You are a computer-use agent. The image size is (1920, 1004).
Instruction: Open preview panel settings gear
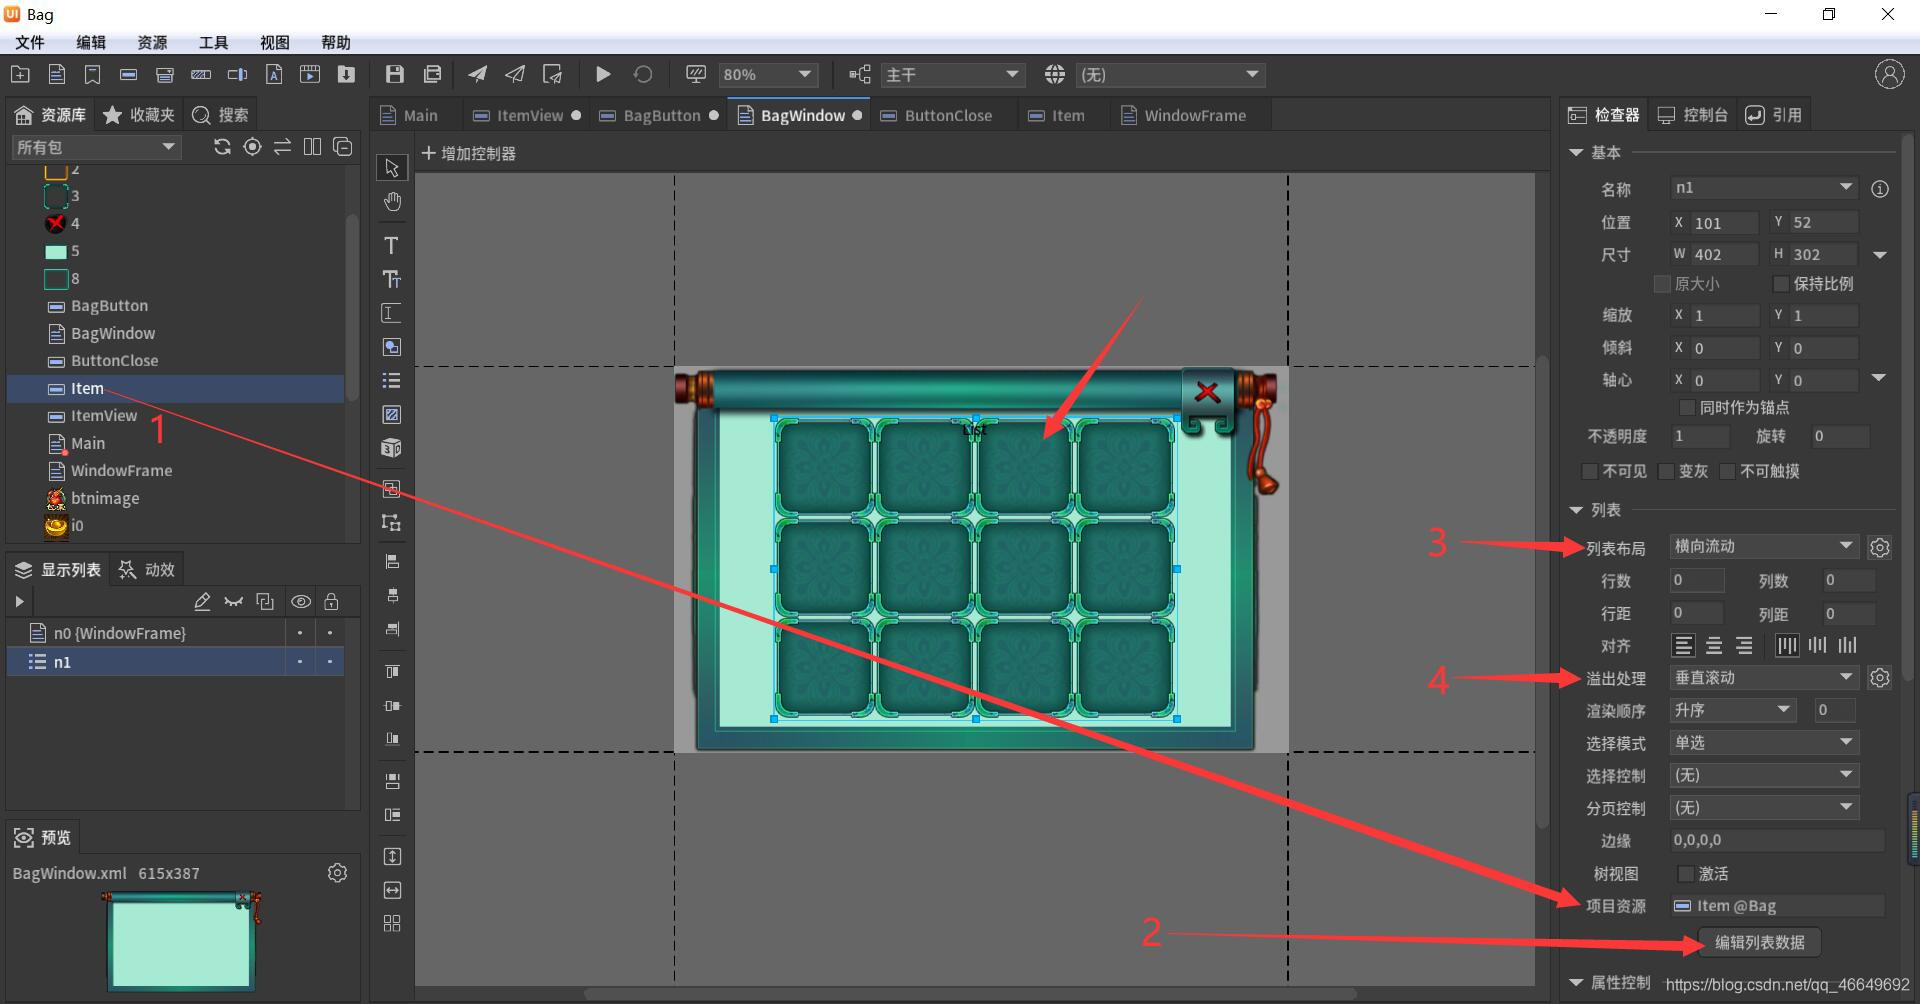[337, 873]
